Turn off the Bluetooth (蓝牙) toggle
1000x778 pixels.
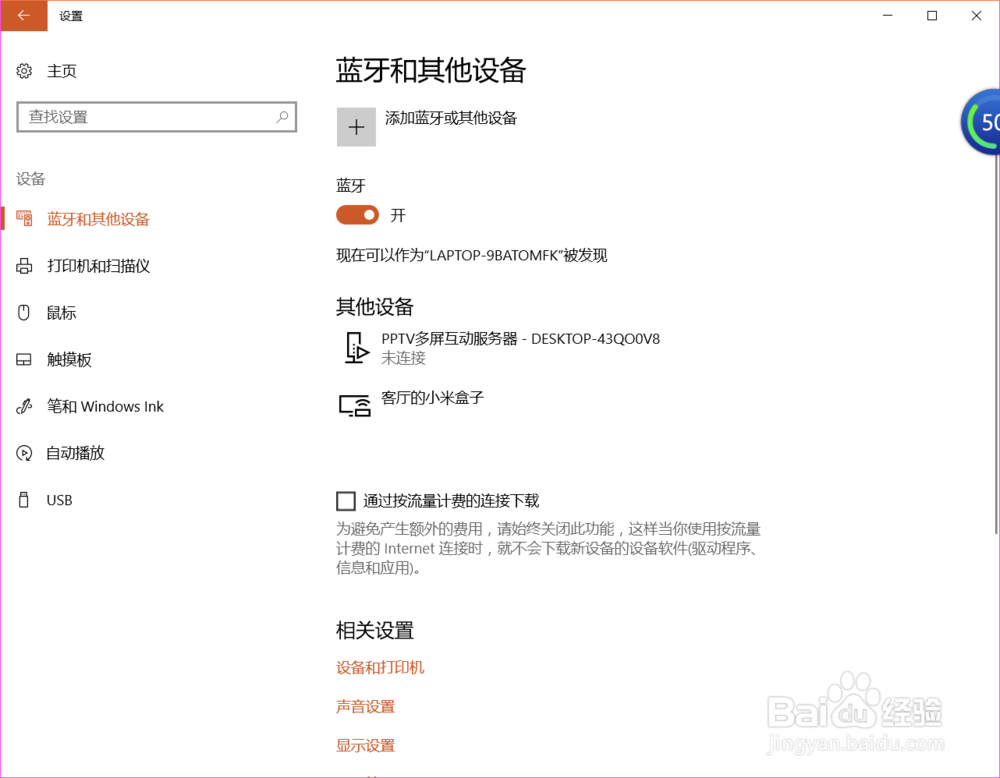click(x=357, y=215)
